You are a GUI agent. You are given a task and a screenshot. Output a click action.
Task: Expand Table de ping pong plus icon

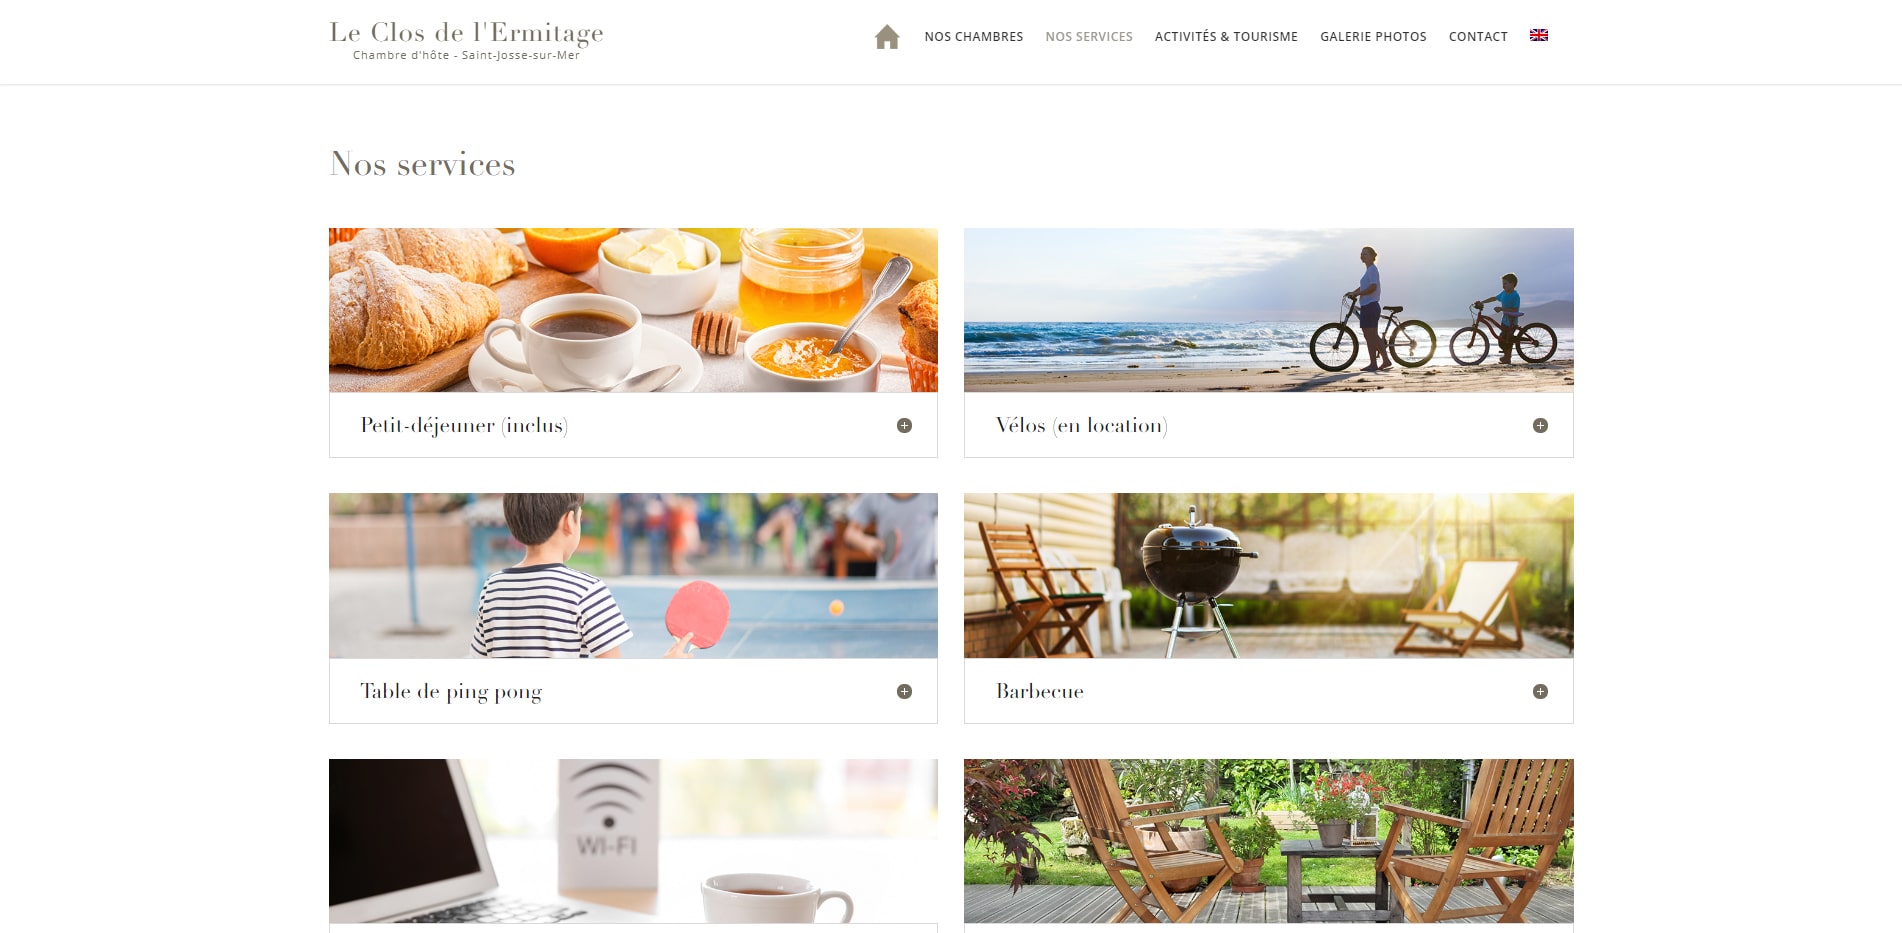[x=904, y=691]
